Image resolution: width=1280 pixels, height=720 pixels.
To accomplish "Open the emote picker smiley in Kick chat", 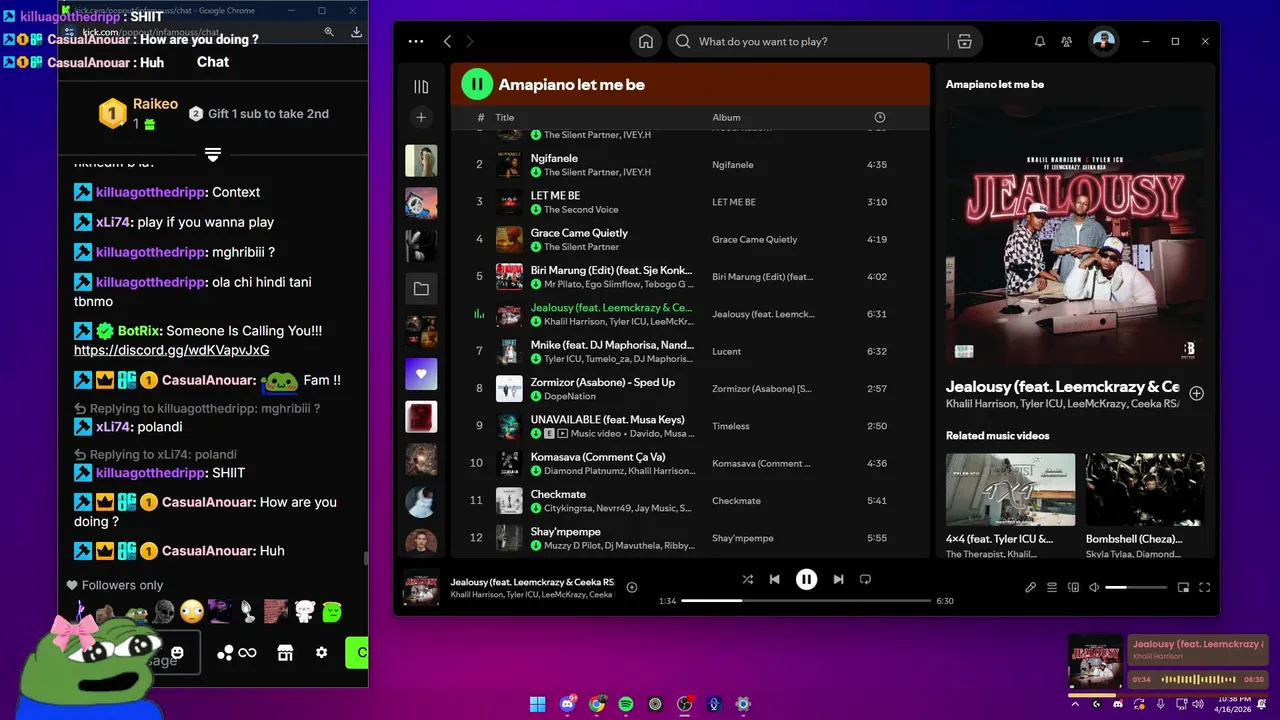I will [177, 653].
